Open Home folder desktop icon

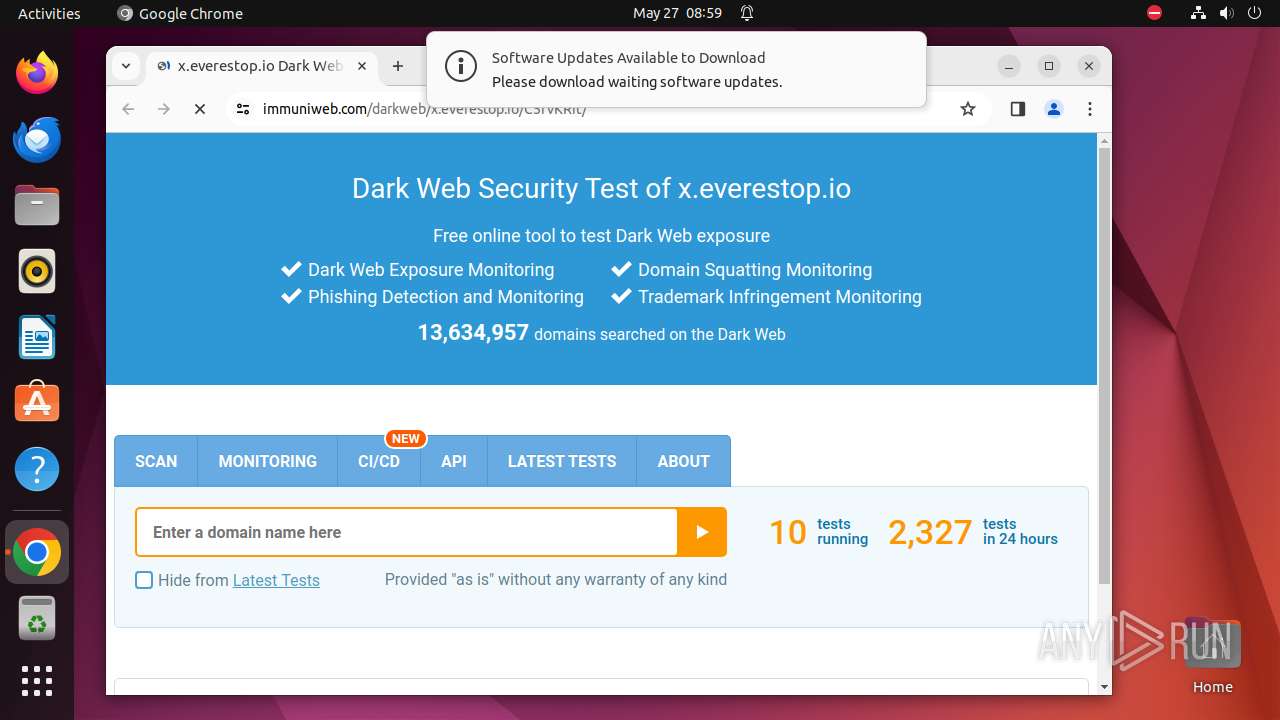pyautogui.click(x=1212, y=656)
